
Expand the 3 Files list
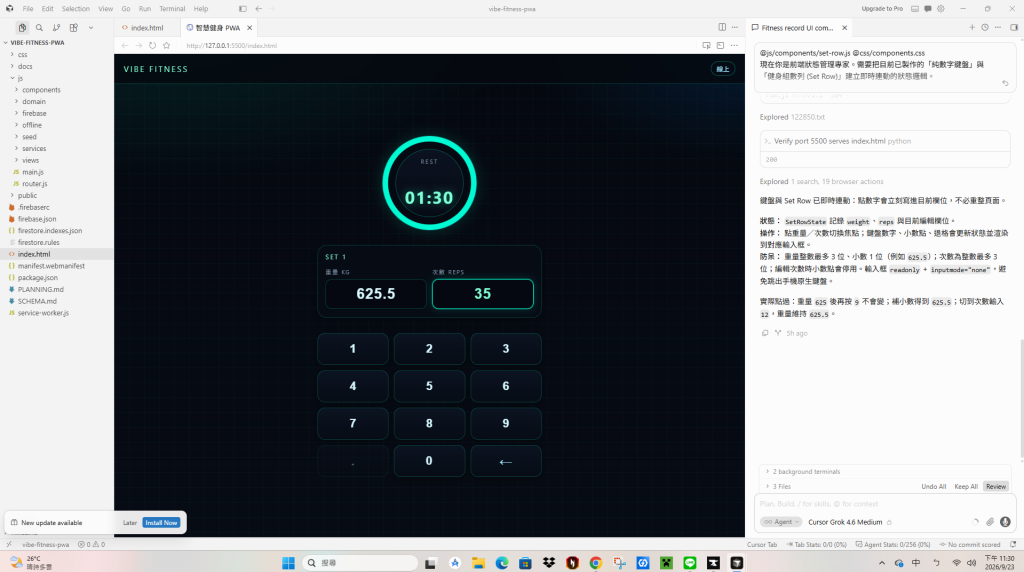point(781,486)
